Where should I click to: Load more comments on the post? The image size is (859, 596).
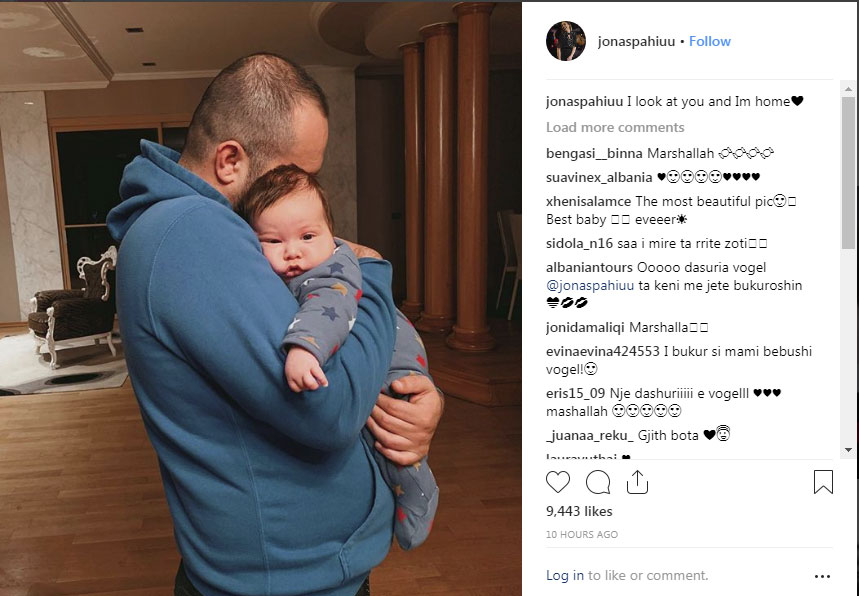pos(615,127)
